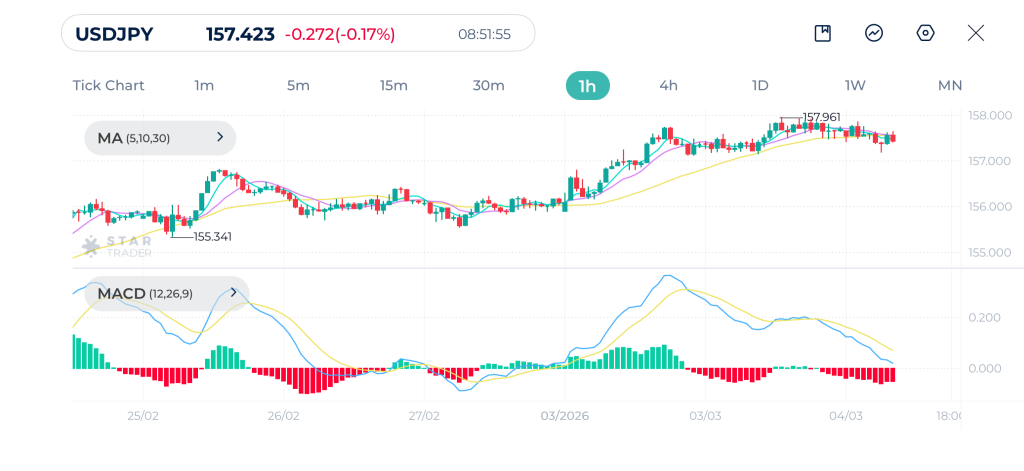This screenshot has height=471, width=1024.
Task: Expand the MA (5,10,30) indicator selector
Action: [x=160, y=138]
